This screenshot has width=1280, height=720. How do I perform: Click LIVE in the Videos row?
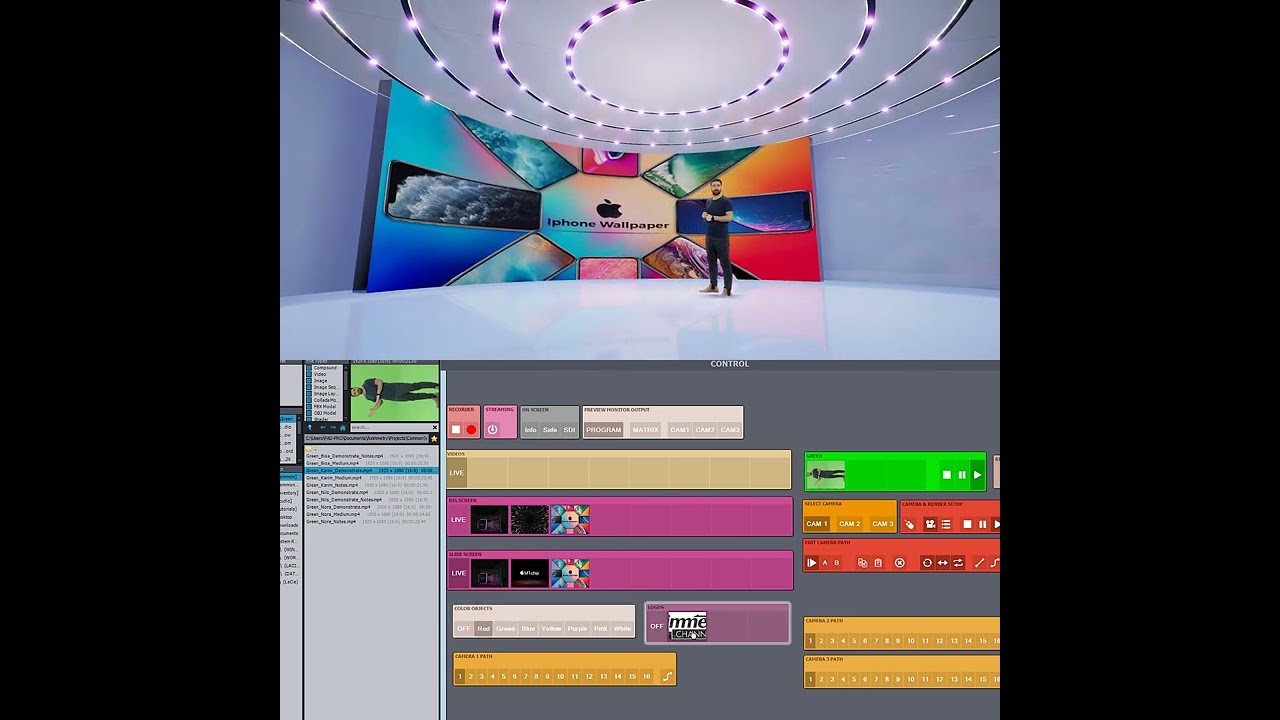[x=457, y=473]
